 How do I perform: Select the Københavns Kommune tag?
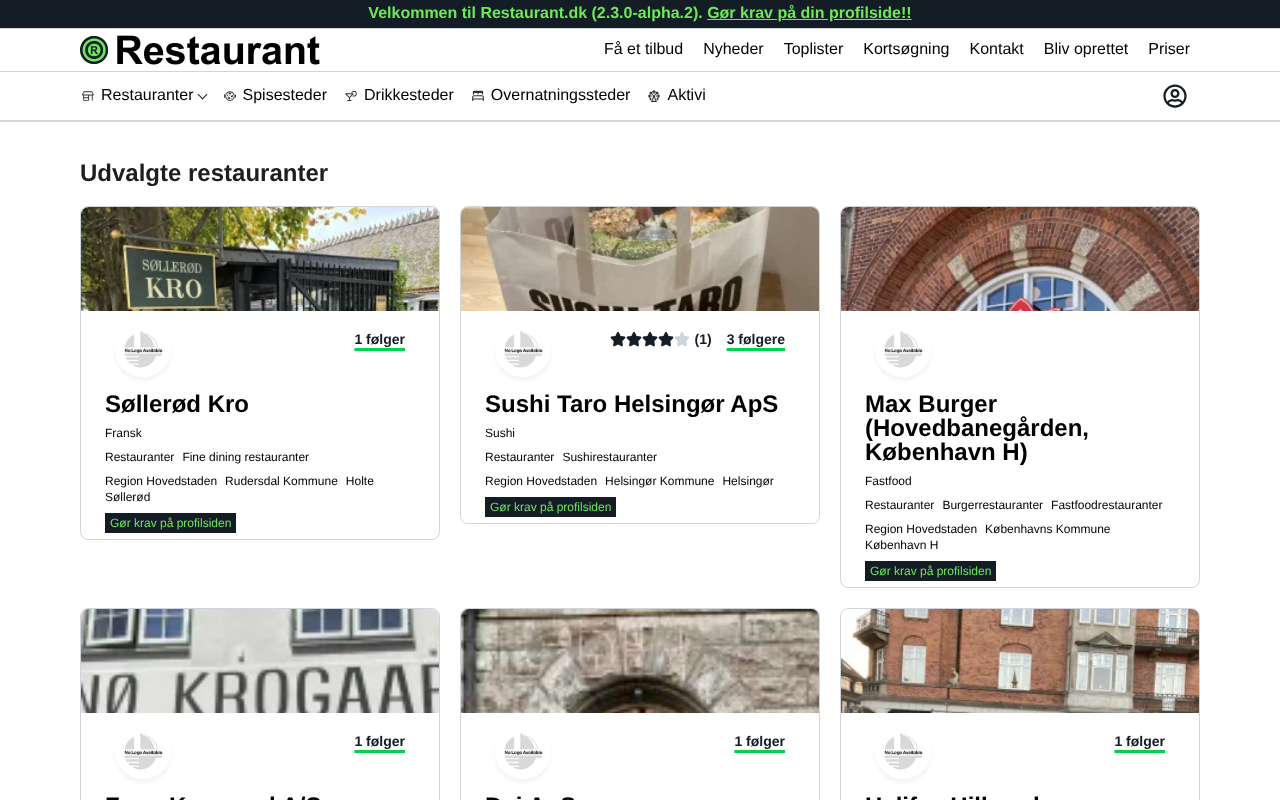point(1047,529)
